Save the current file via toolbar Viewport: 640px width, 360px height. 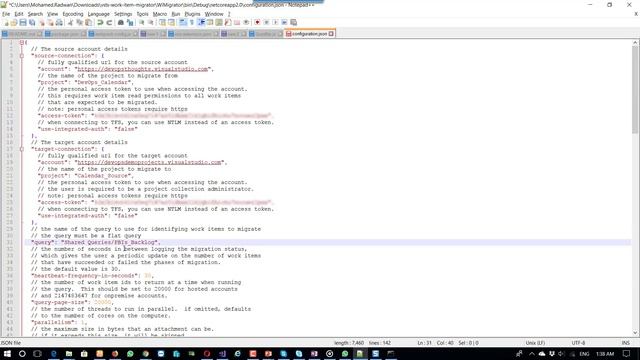pyautogui.click(x=23, y=22)
